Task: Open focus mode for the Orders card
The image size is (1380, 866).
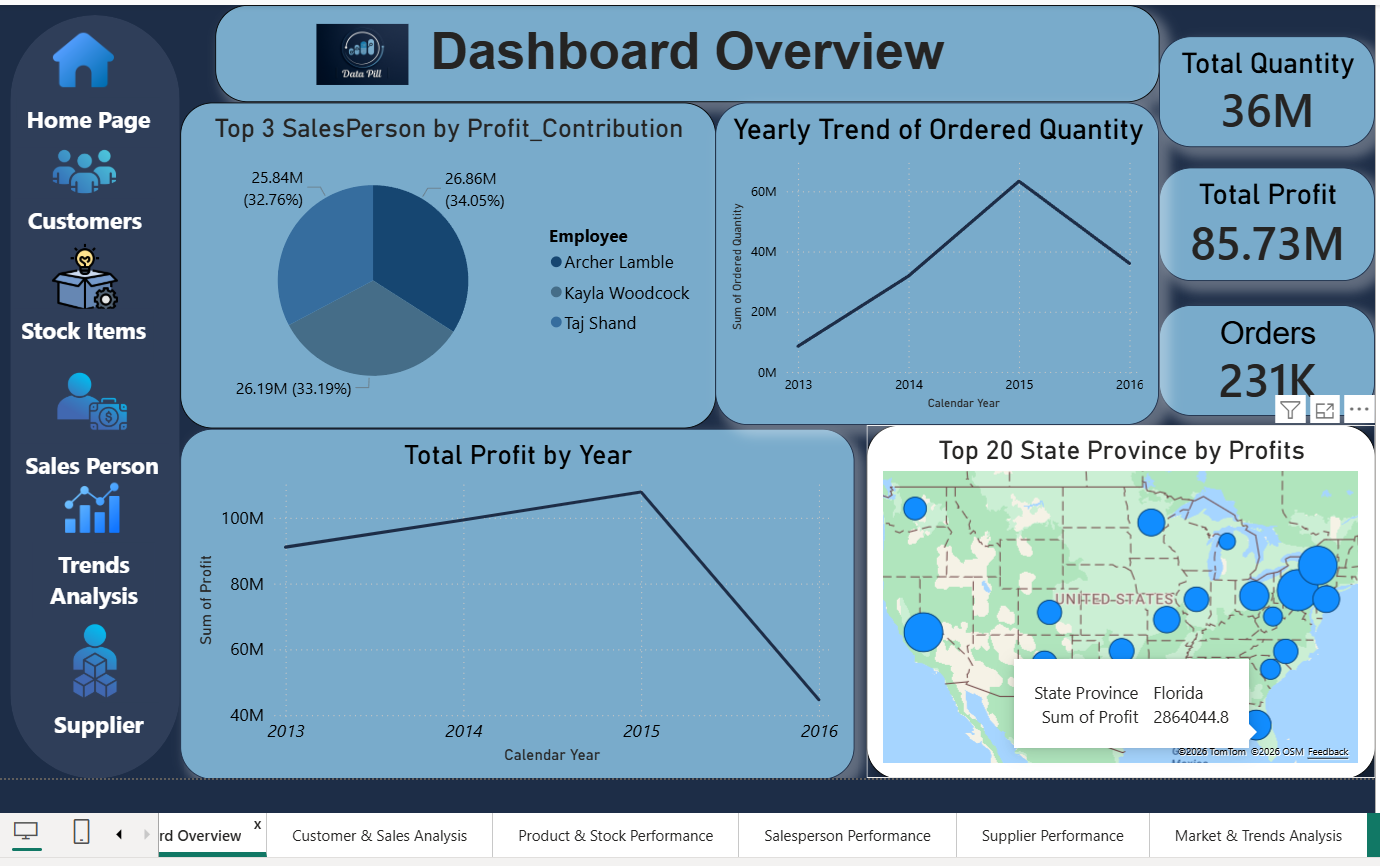Action: tap(1325, 410)
